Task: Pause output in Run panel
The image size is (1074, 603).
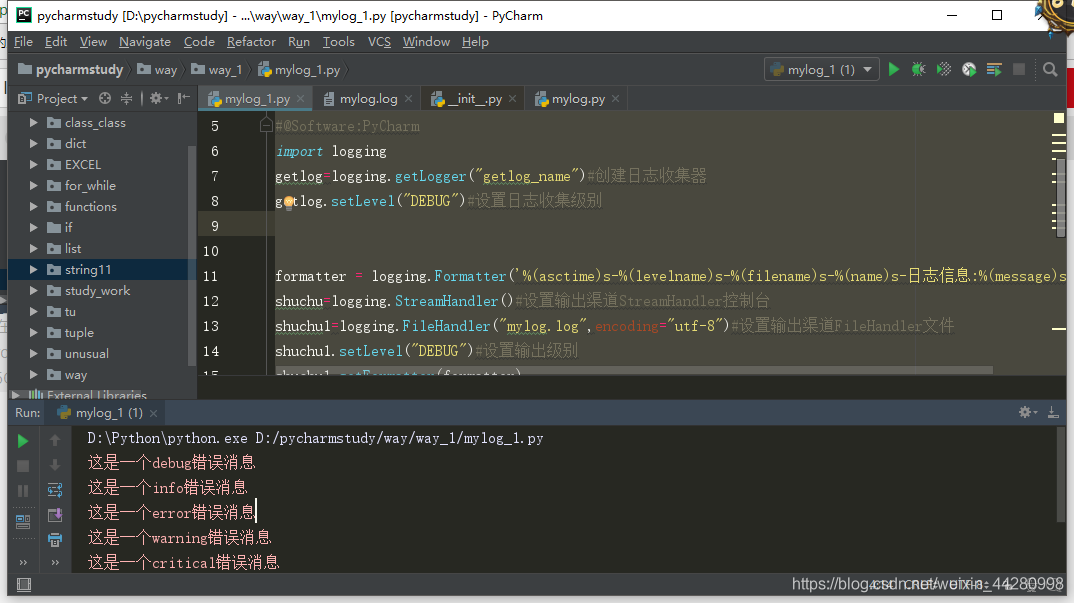Action: click(x=23, y=491)
